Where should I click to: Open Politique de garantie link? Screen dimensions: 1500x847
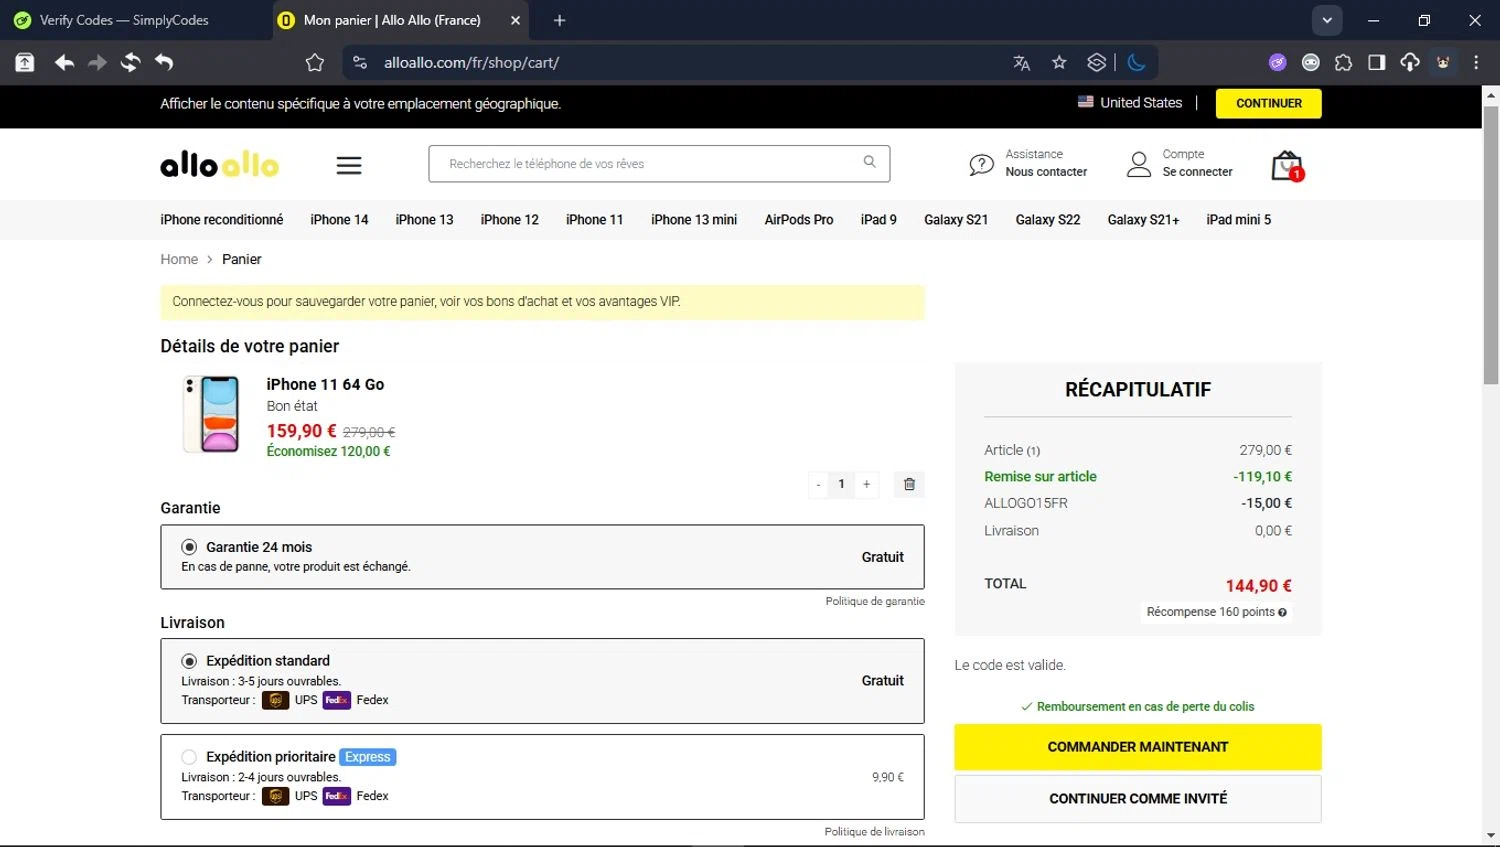point(875,601)
